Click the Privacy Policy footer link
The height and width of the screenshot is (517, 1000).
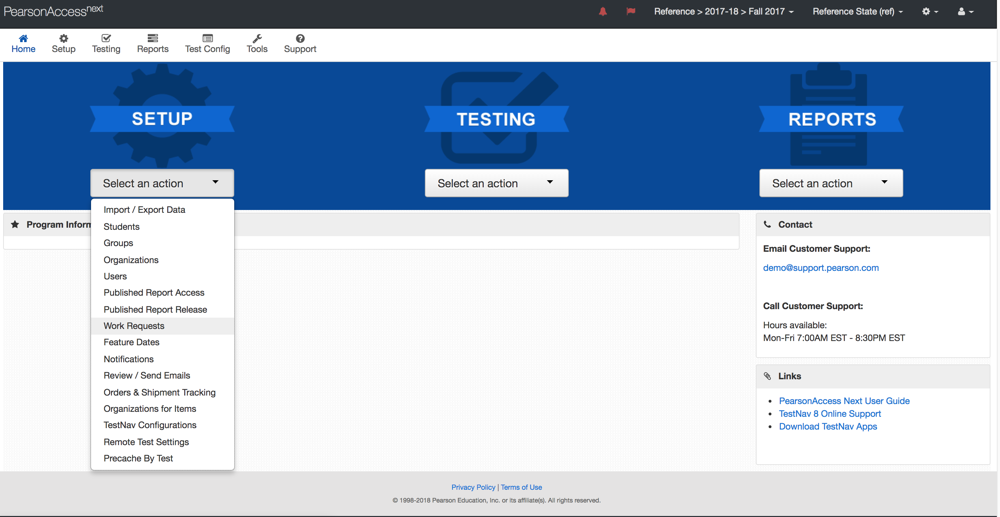pos(473,487)
